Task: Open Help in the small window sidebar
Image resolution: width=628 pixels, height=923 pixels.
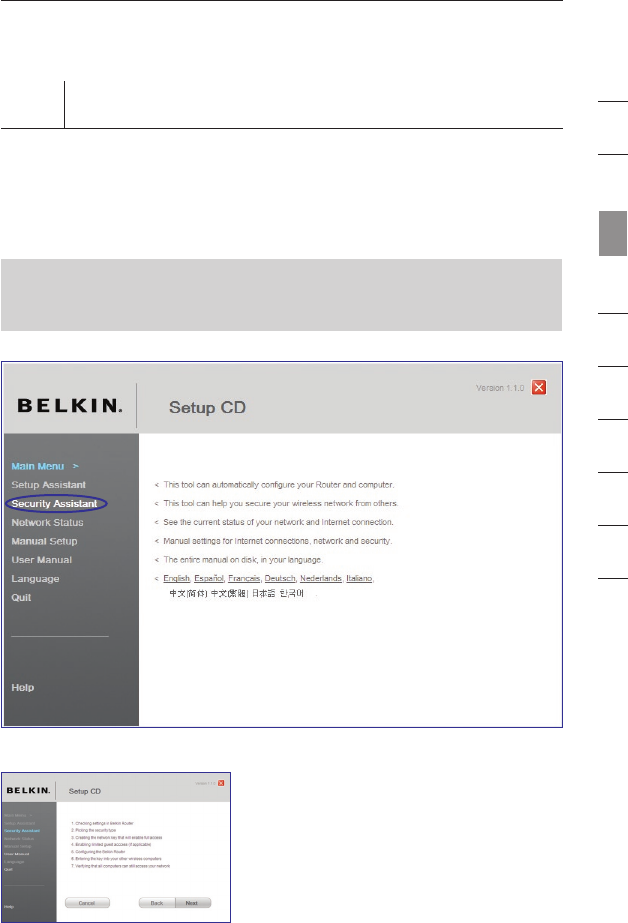Action: (9, 907)
